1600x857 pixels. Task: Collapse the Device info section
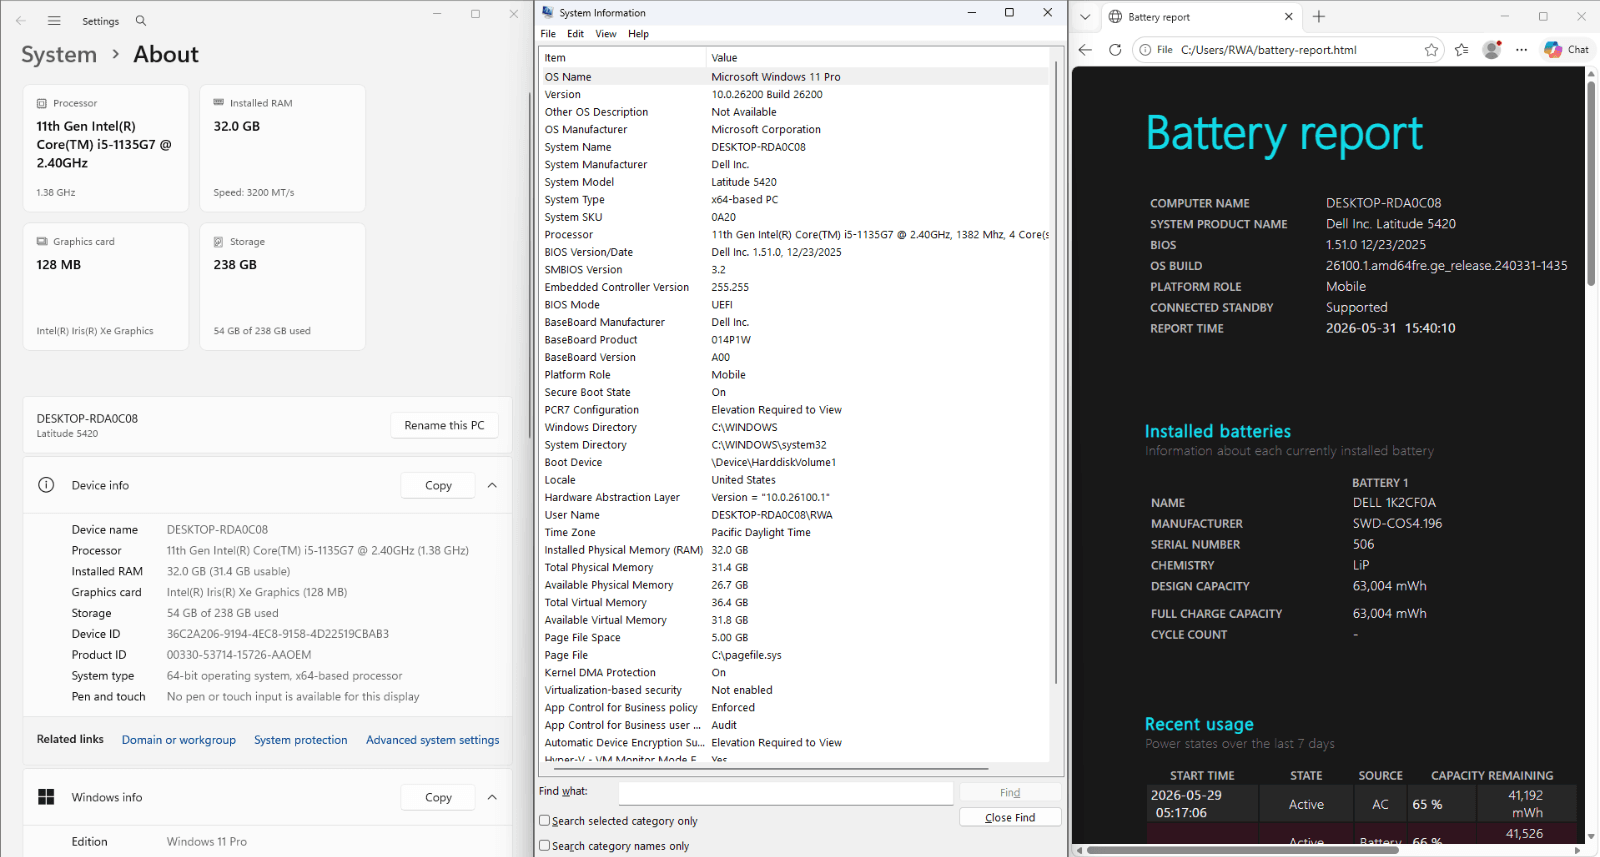coord(492,485)
